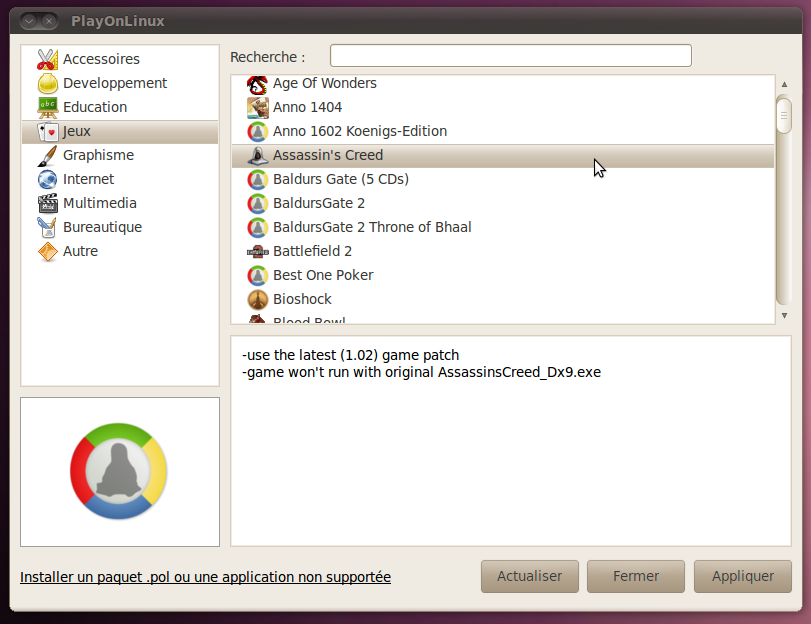Click the Anno 1602 Koenigs-Edition icon
Image resolution: width=811 pixels, height=624 pixels.
pos(258,131)
